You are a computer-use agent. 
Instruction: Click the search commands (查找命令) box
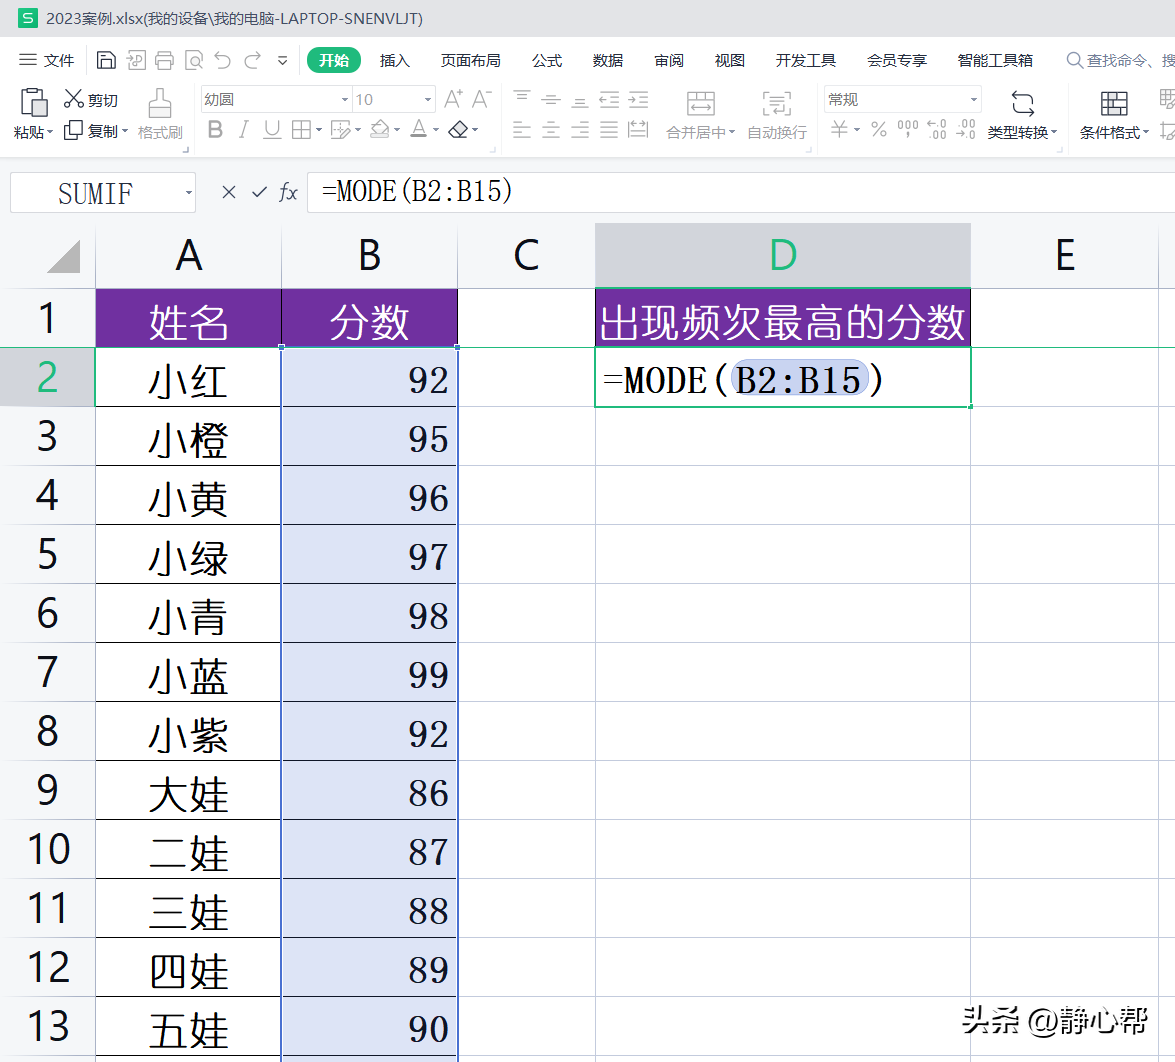tap(1120, 61)
